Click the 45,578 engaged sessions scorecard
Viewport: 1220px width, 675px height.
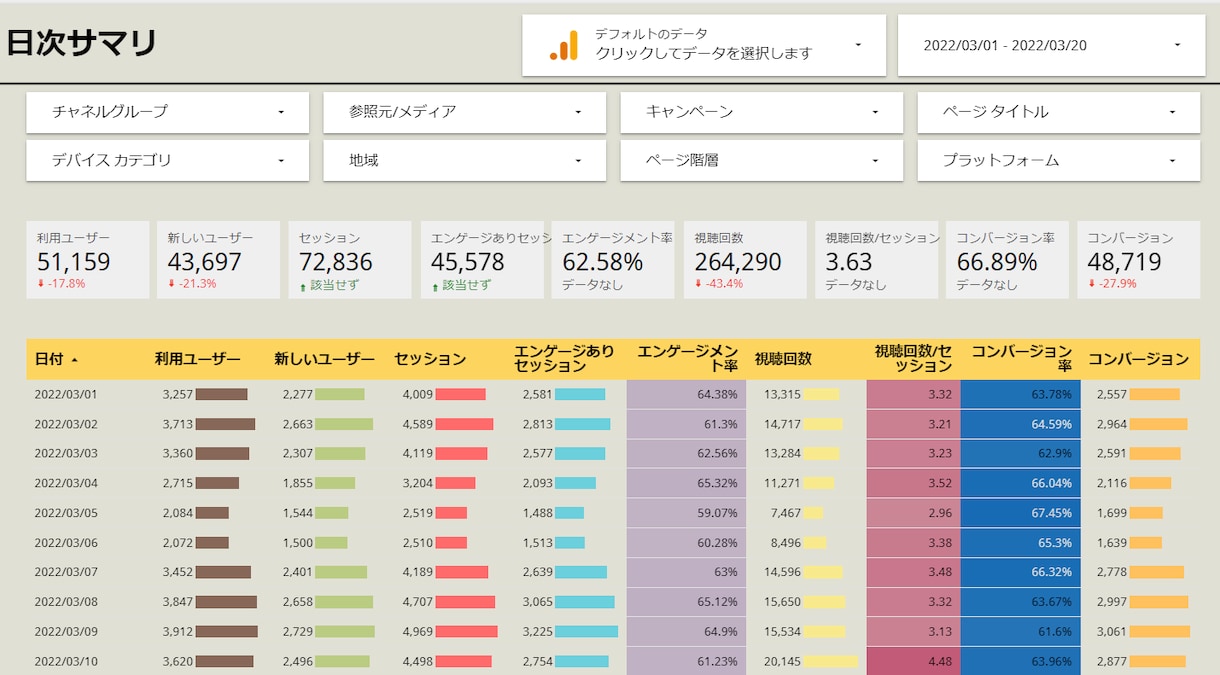(482, 260)
